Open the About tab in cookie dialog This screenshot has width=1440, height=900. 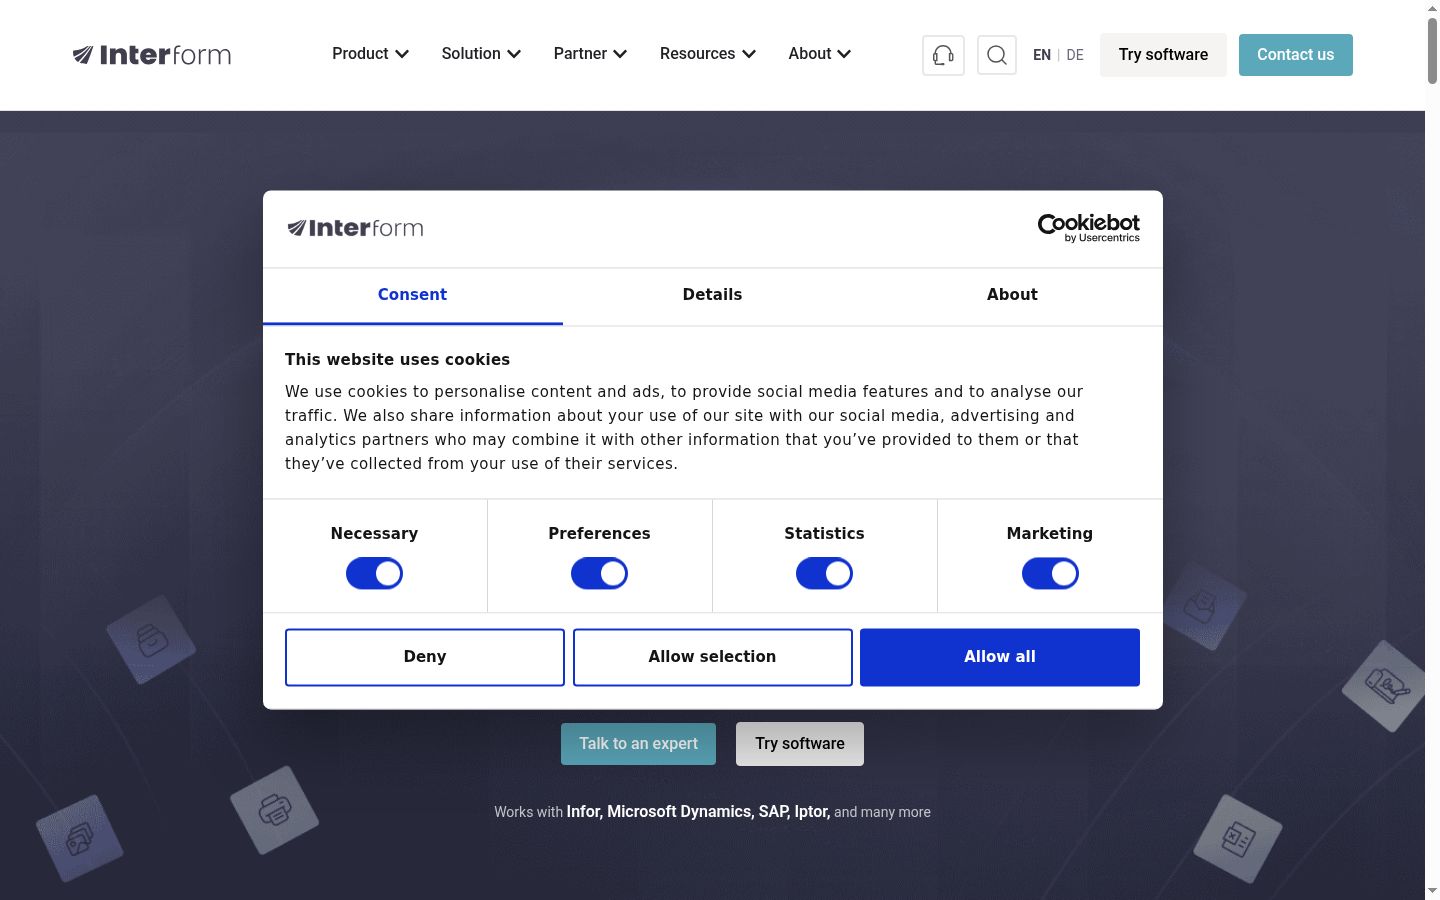tap(1012, 295)
